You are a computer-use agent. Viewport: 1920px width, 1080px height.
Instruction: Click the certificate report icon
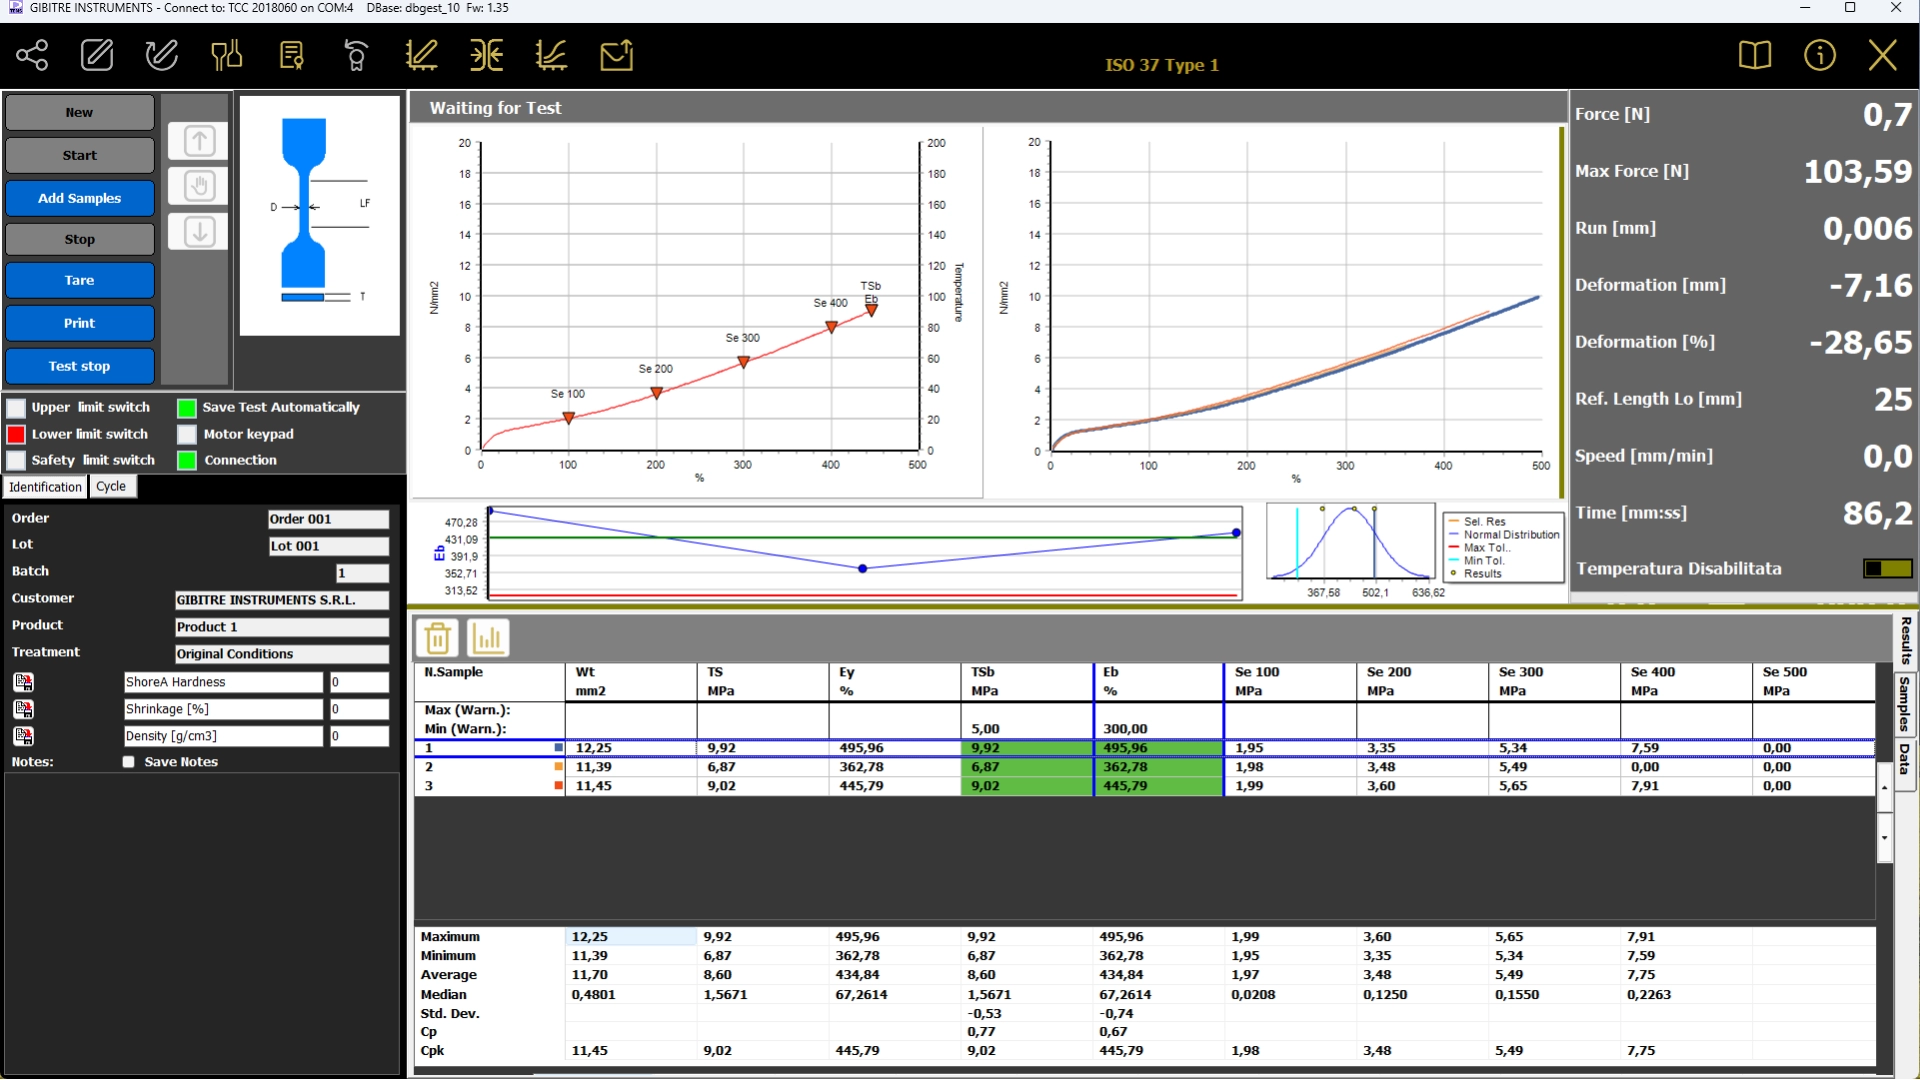pyautogui.click(x=291, y=55)
